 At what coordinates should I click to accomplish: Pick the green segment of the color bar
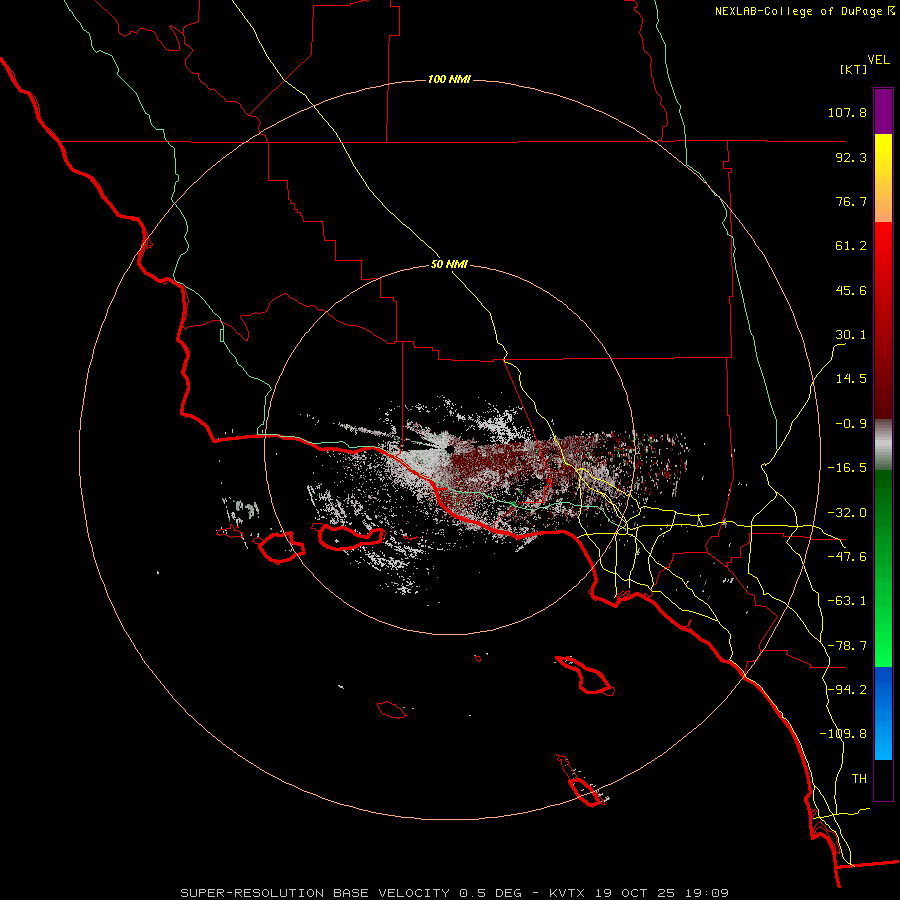click(883, 568)
